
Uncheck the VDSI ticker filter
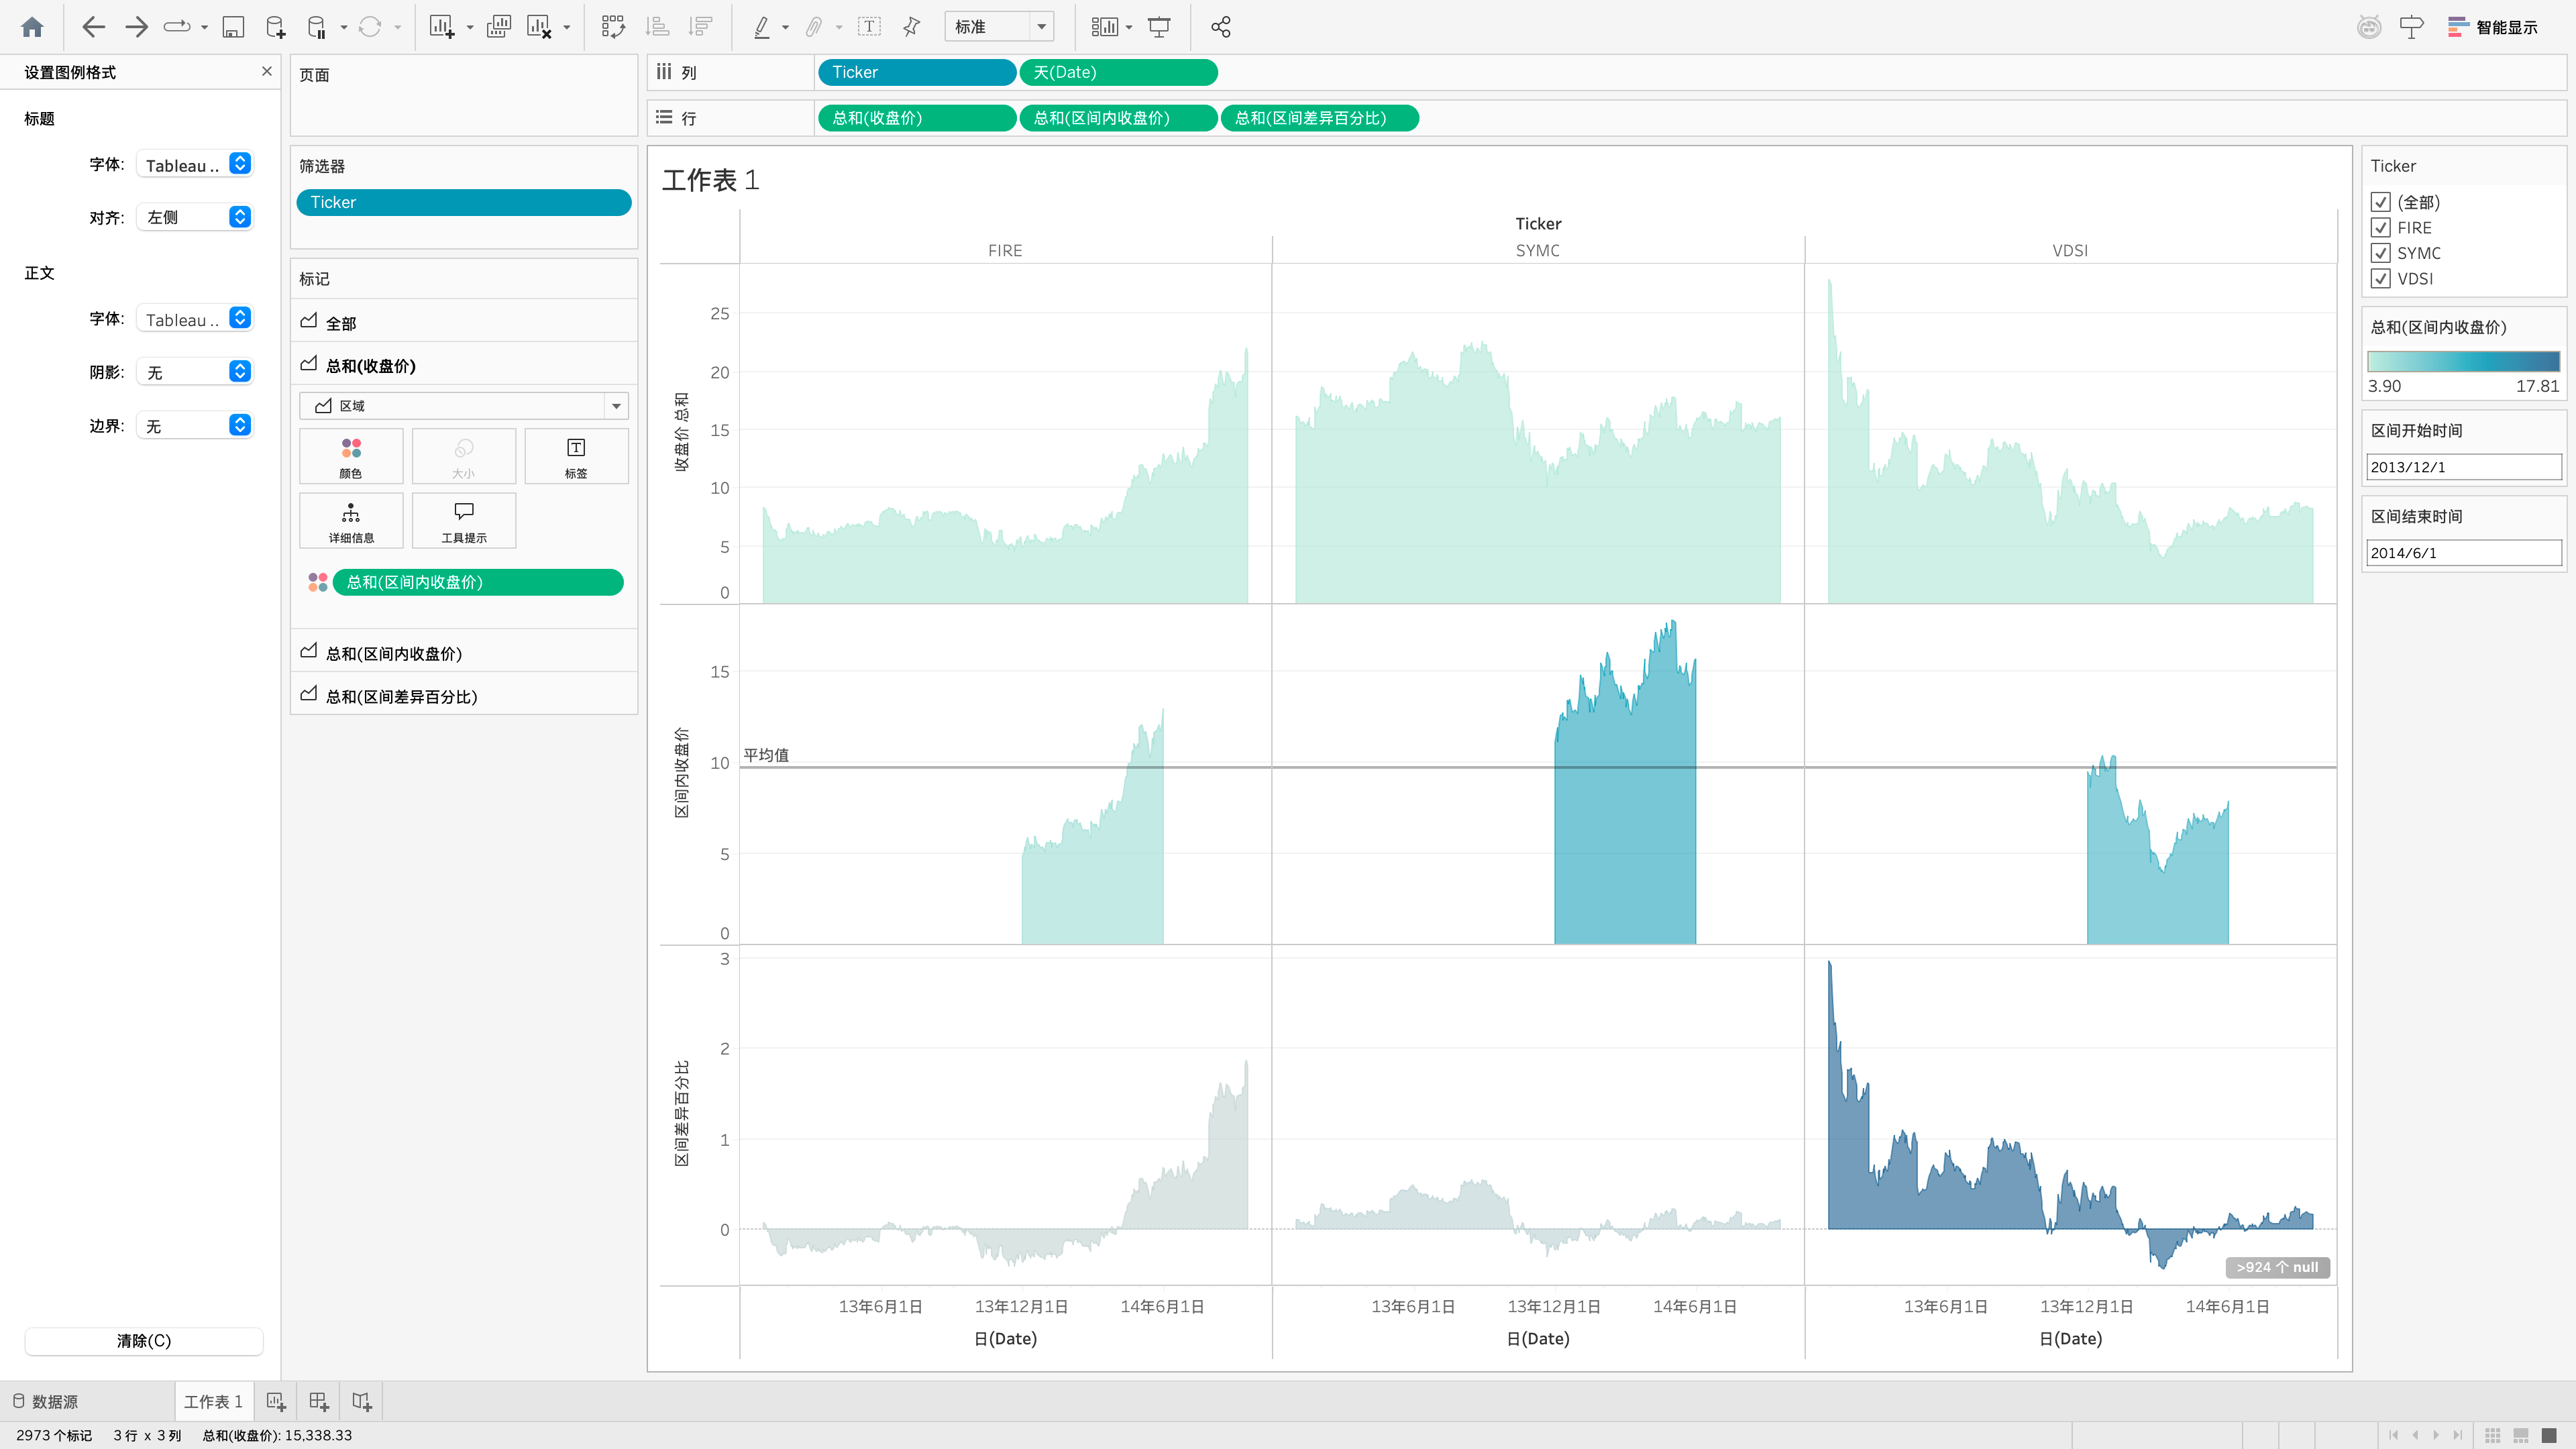point(2381,278)
